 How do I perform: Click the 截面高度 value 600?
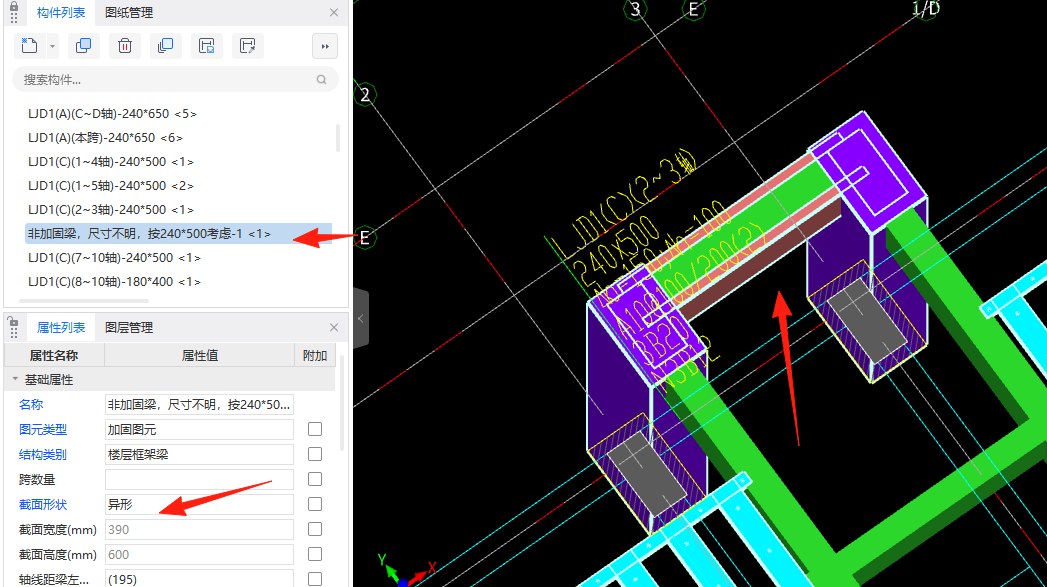click(x=199, y=555)
